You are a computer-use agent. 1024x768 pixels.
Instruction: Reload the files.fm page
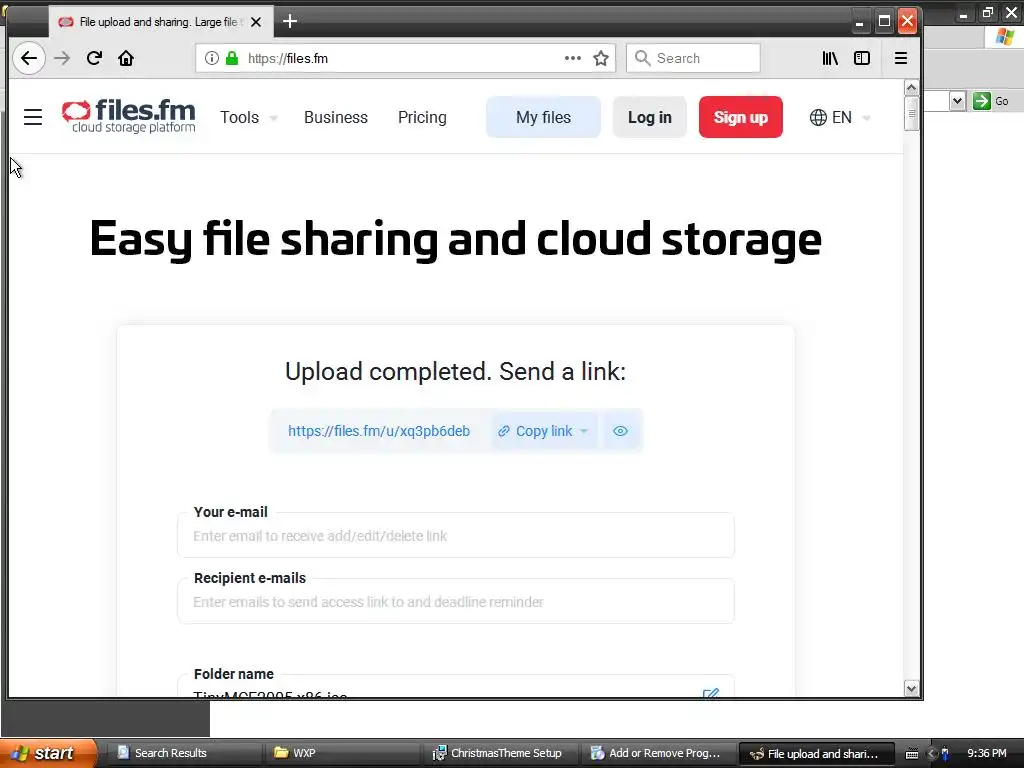pos(94,58)
